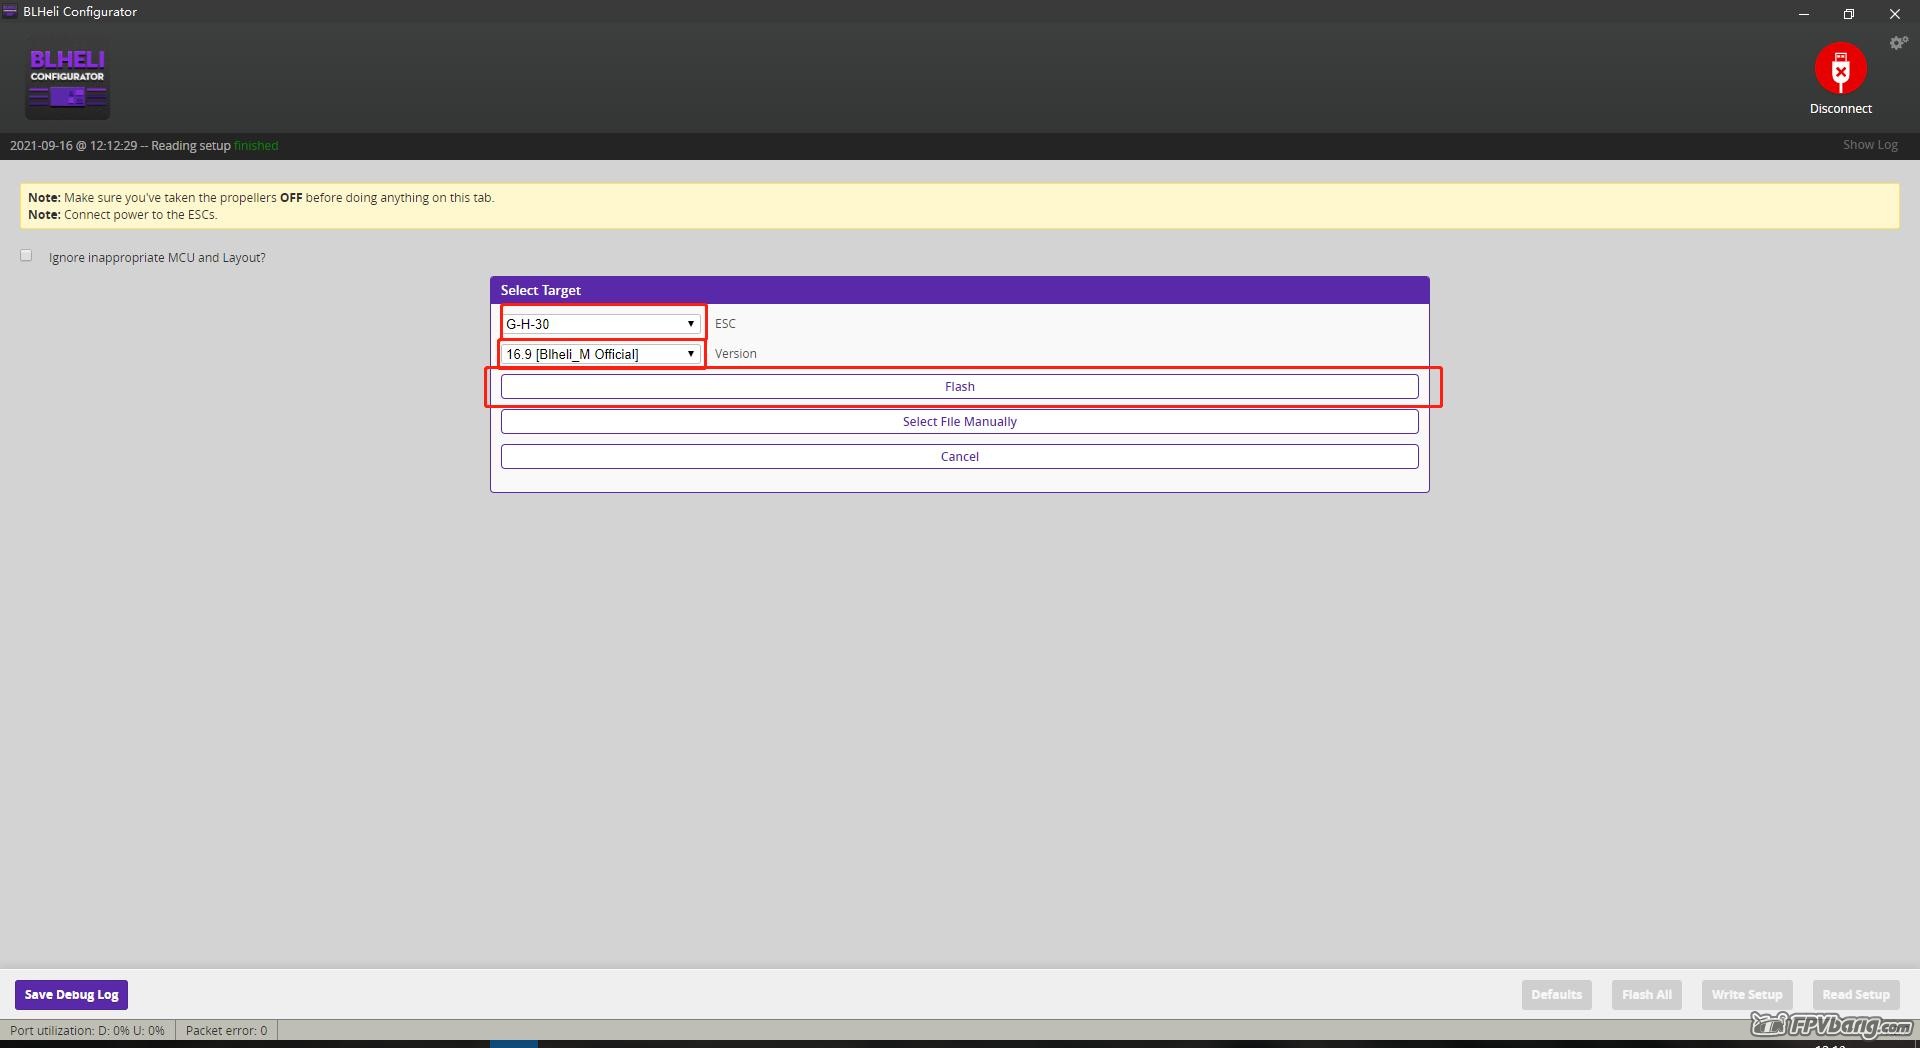Click the title bar app icon

coord(10,12)
